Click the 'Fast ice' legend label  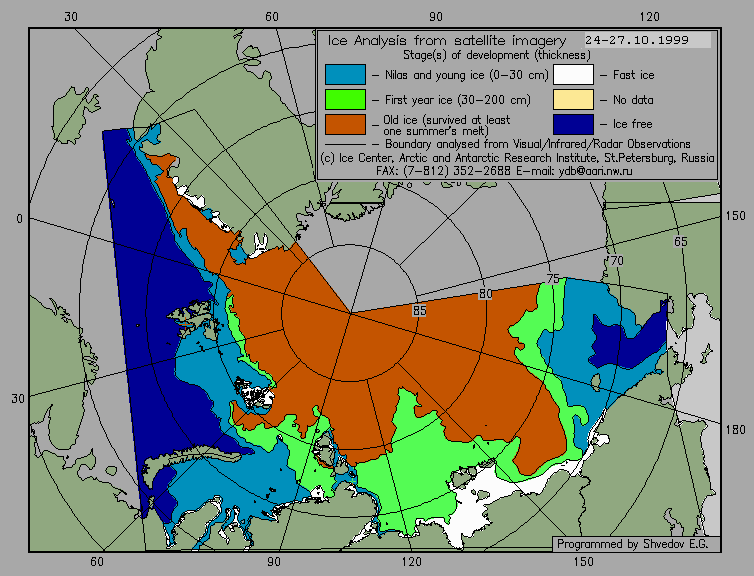point(633,75)
